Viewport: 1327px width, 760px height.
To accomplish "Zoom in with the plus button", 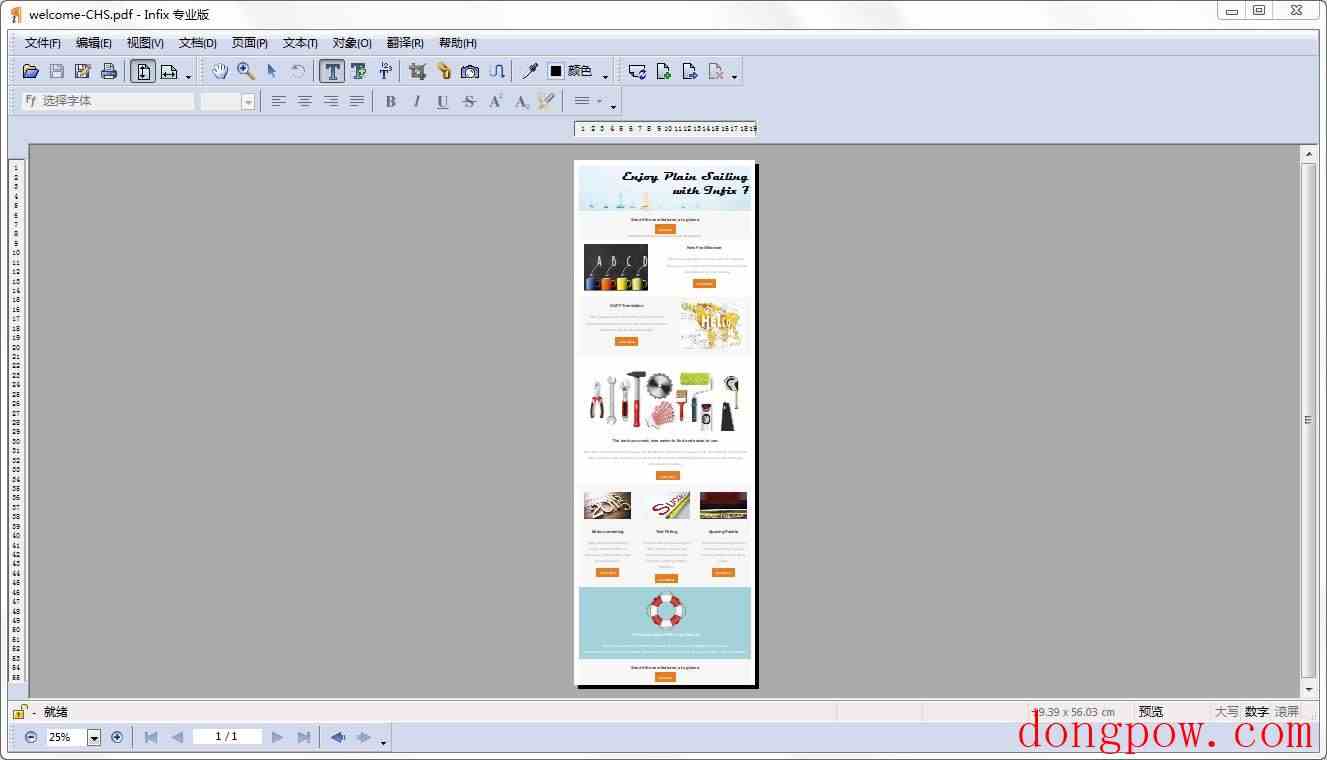I will pos(117,737).
